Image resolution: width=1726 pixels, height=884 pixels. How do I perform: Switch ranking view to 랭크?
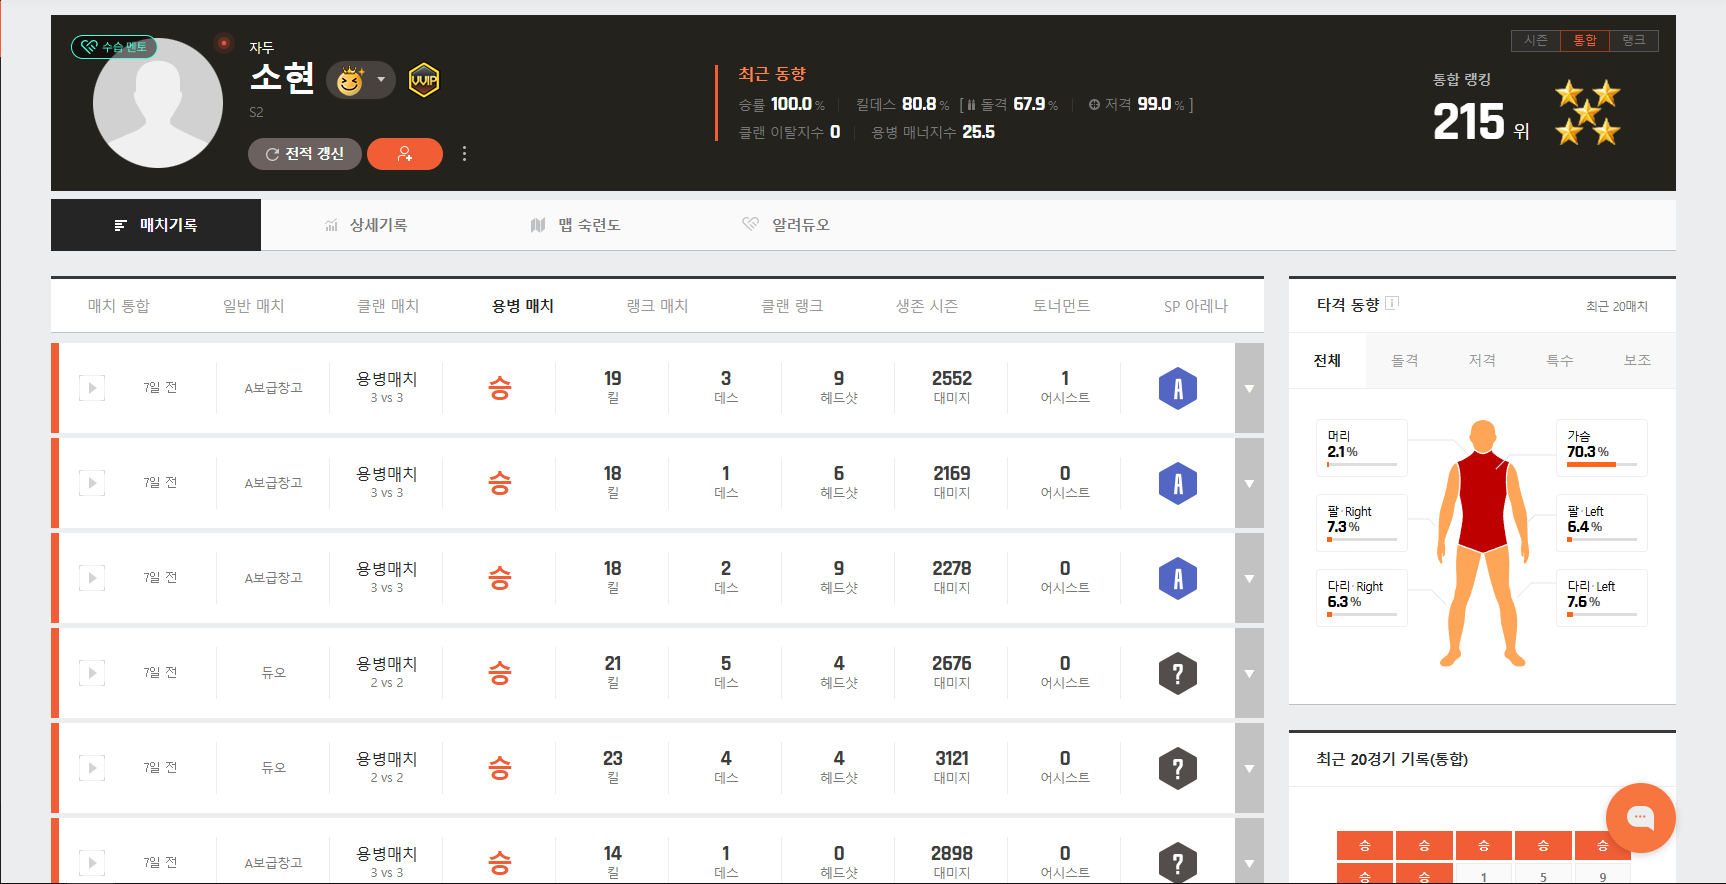point(1633,40)
